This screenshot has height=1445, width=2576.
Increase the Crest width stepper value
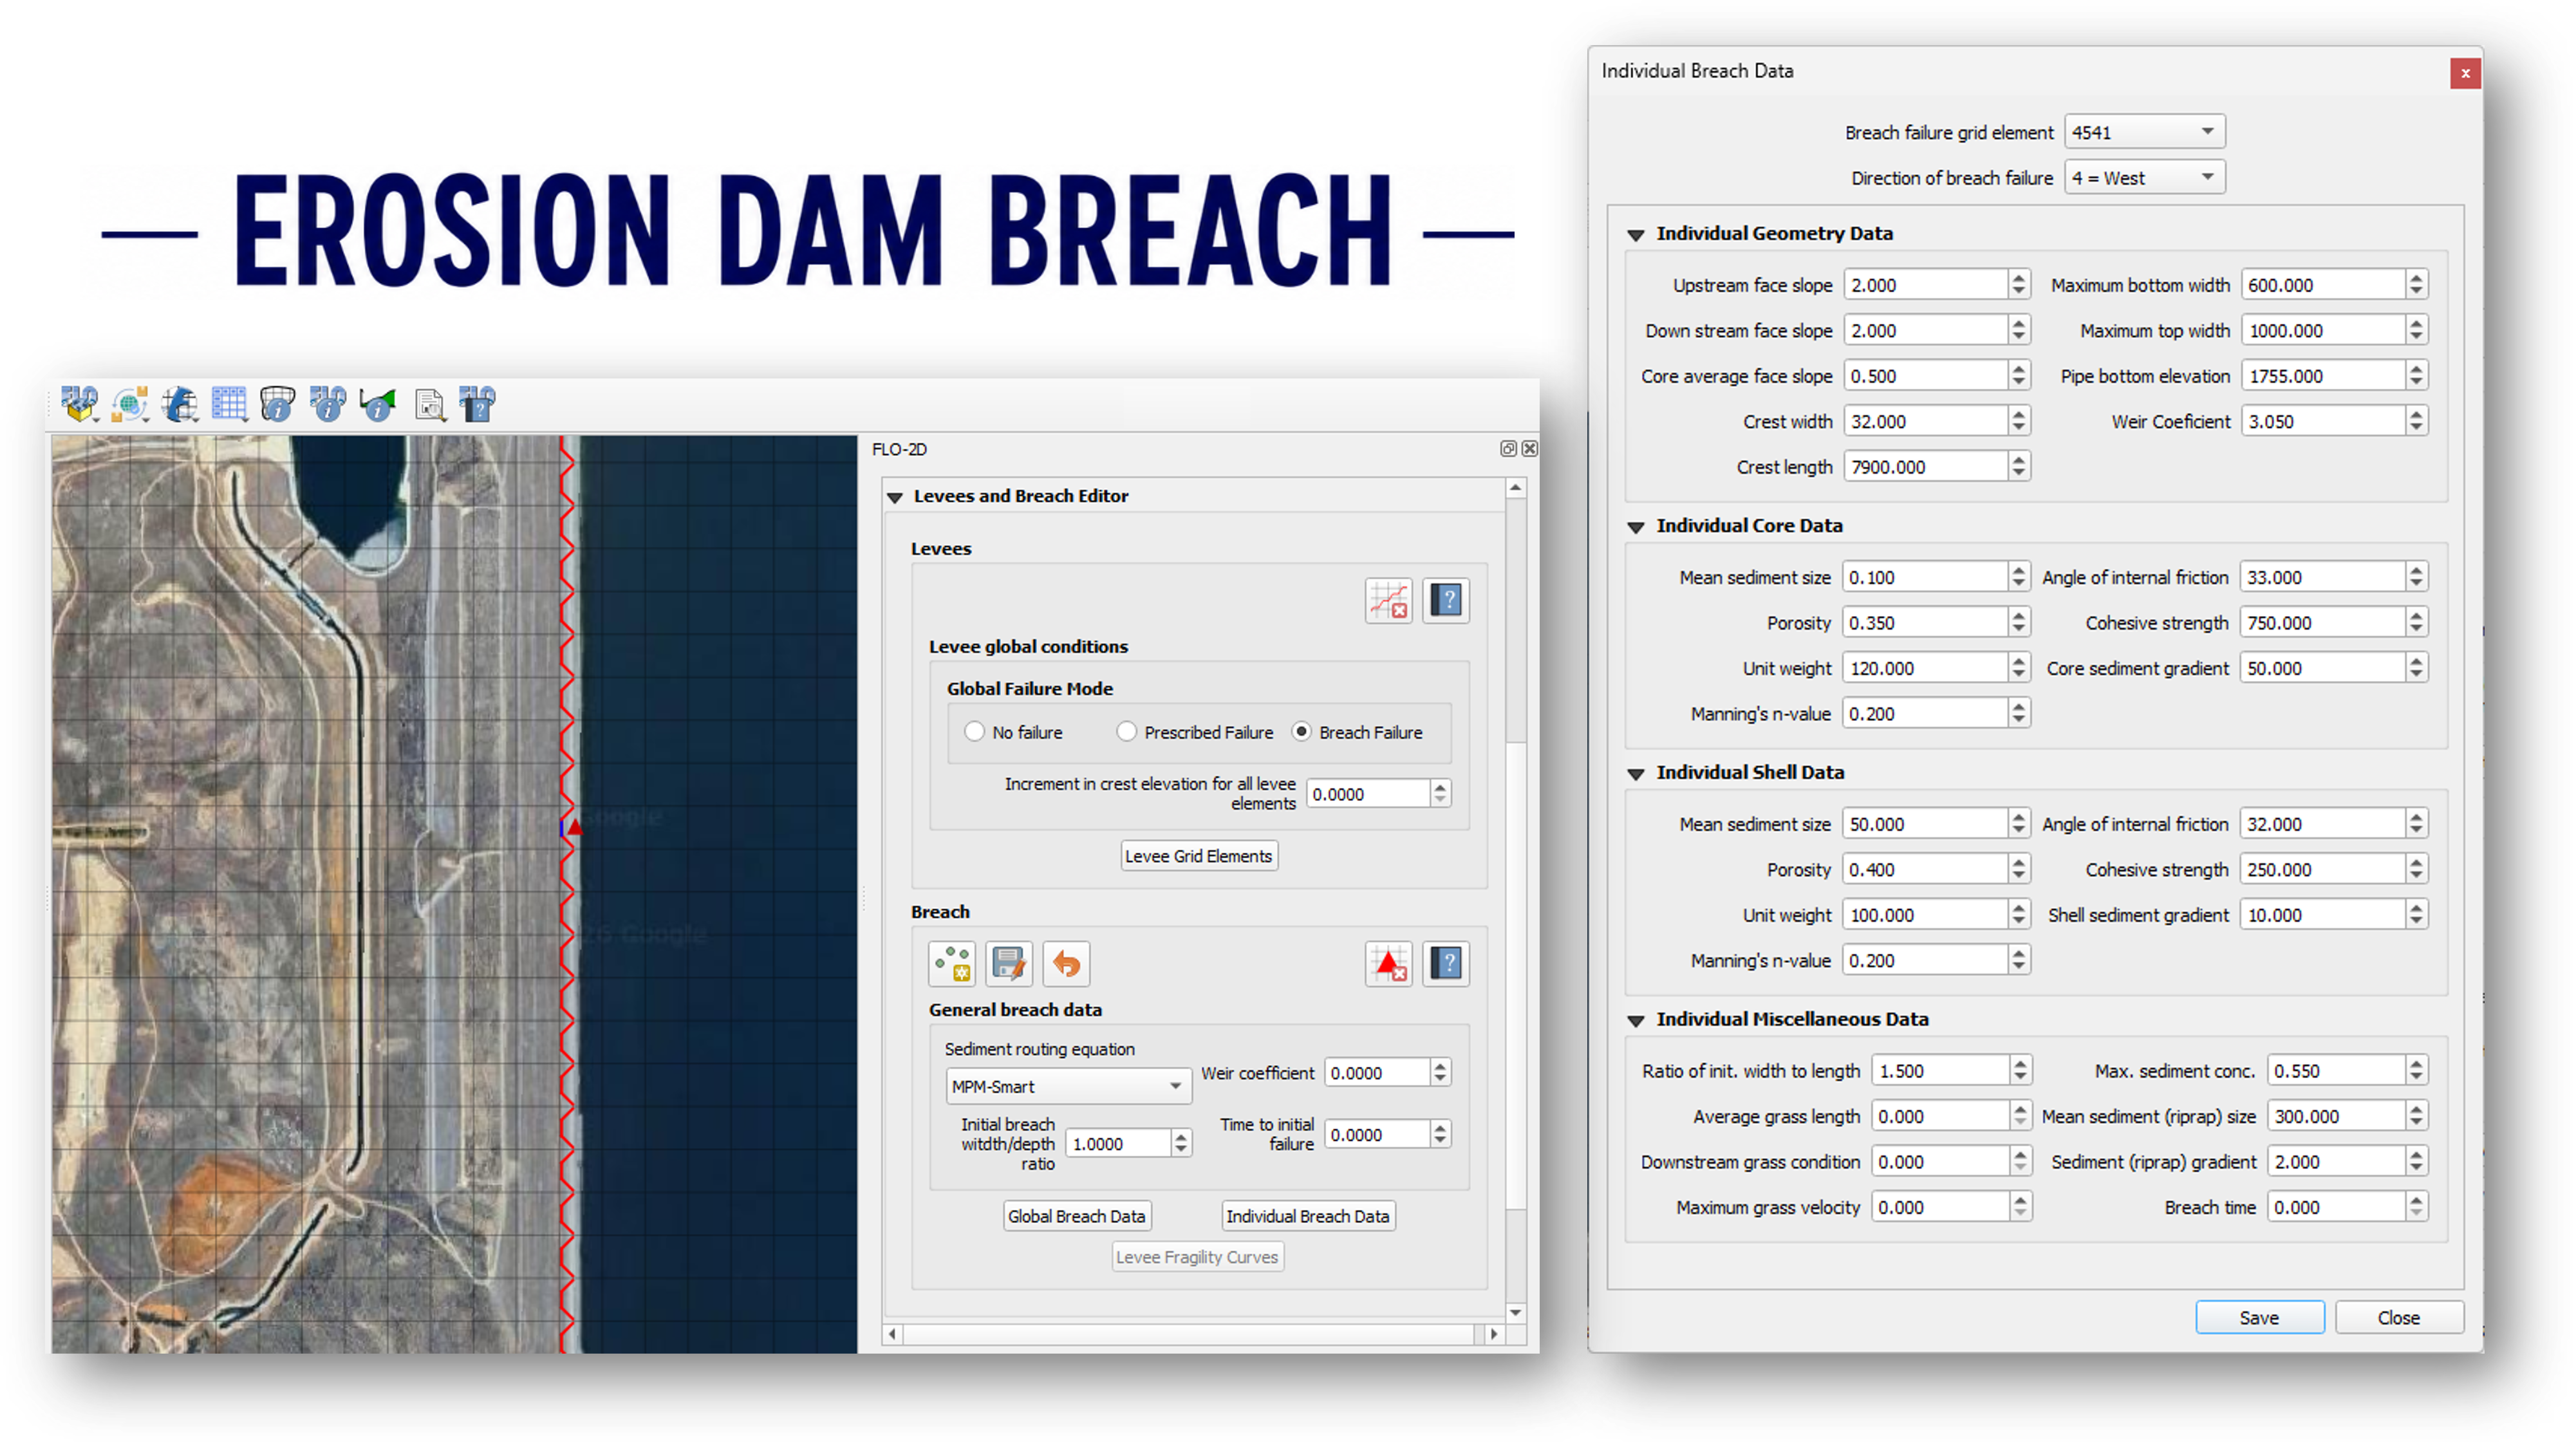[2019, 414]
